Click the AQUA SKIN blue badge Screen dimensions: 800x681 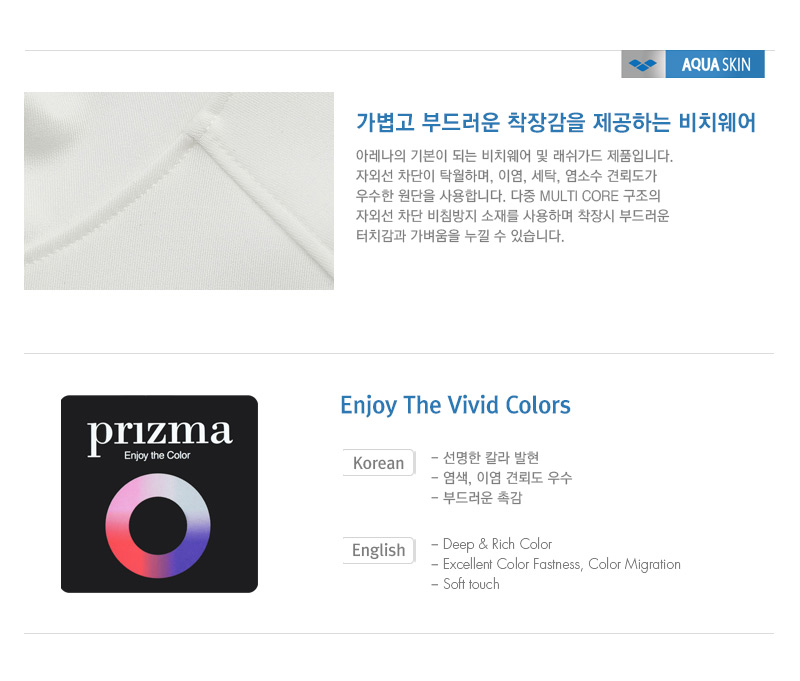[x=715, y=64]
